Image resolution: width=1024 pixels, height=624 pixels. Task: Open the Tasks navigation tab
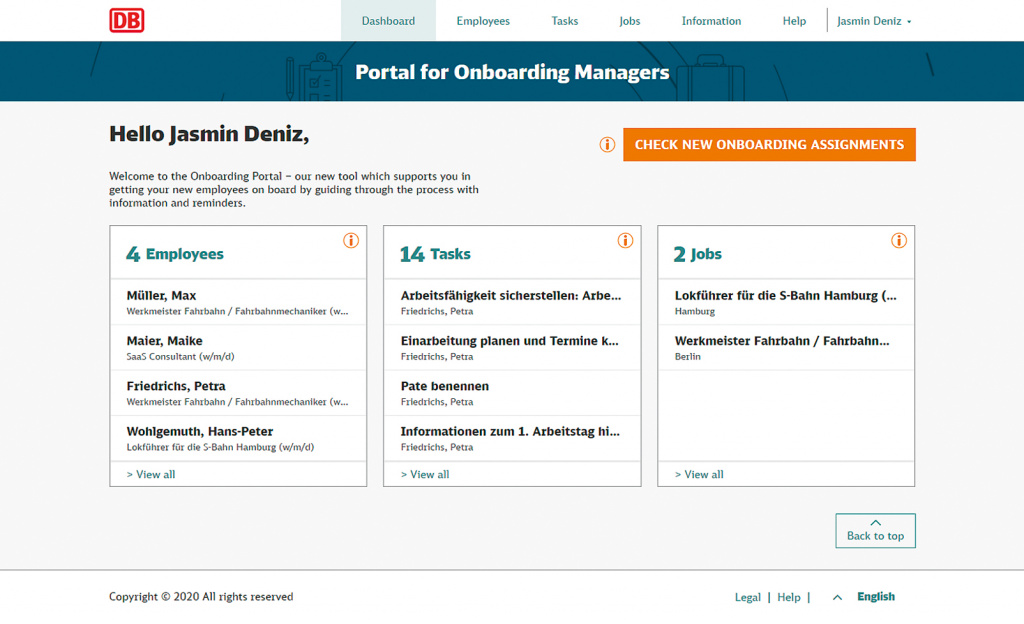(x=564, y=21)
